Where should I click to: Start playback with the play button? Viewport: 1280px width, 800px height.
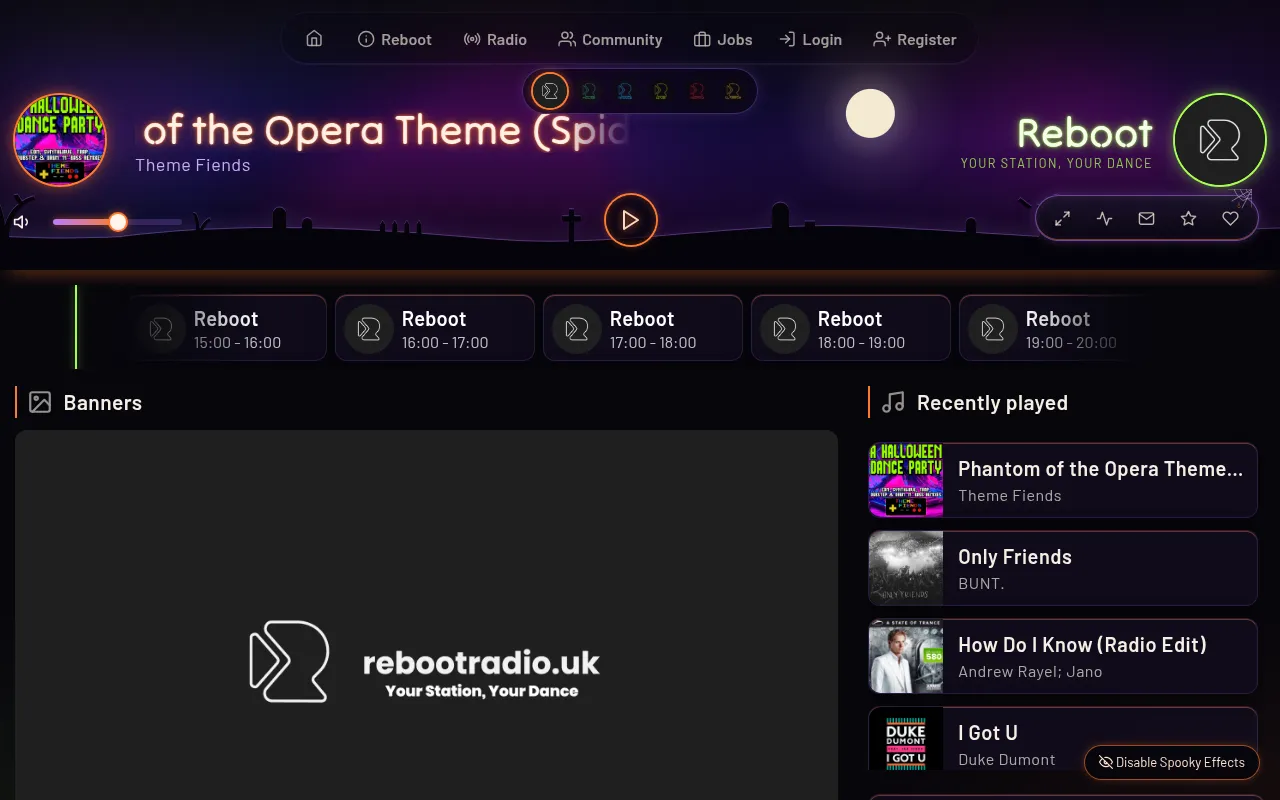click(x=630, y=220)
